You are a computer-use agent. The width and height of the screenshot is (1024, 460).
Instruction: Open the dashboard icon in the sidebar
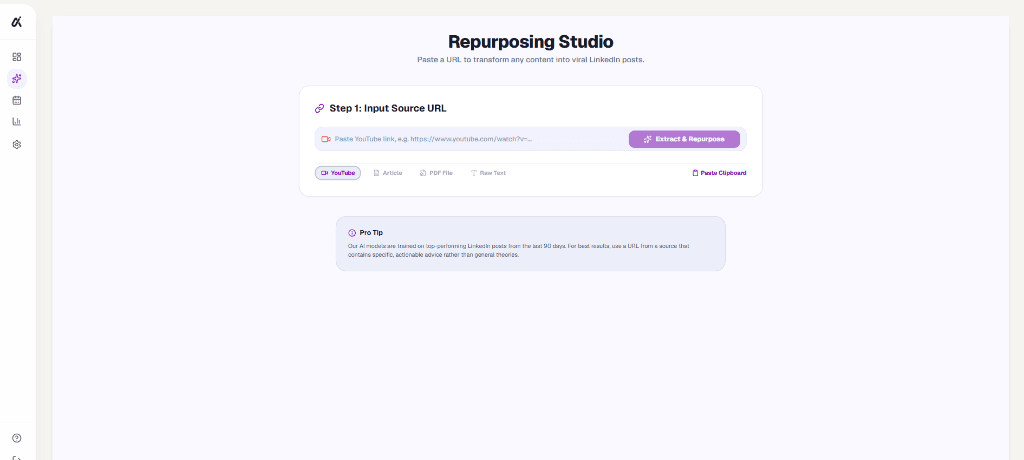pos(17,57)
